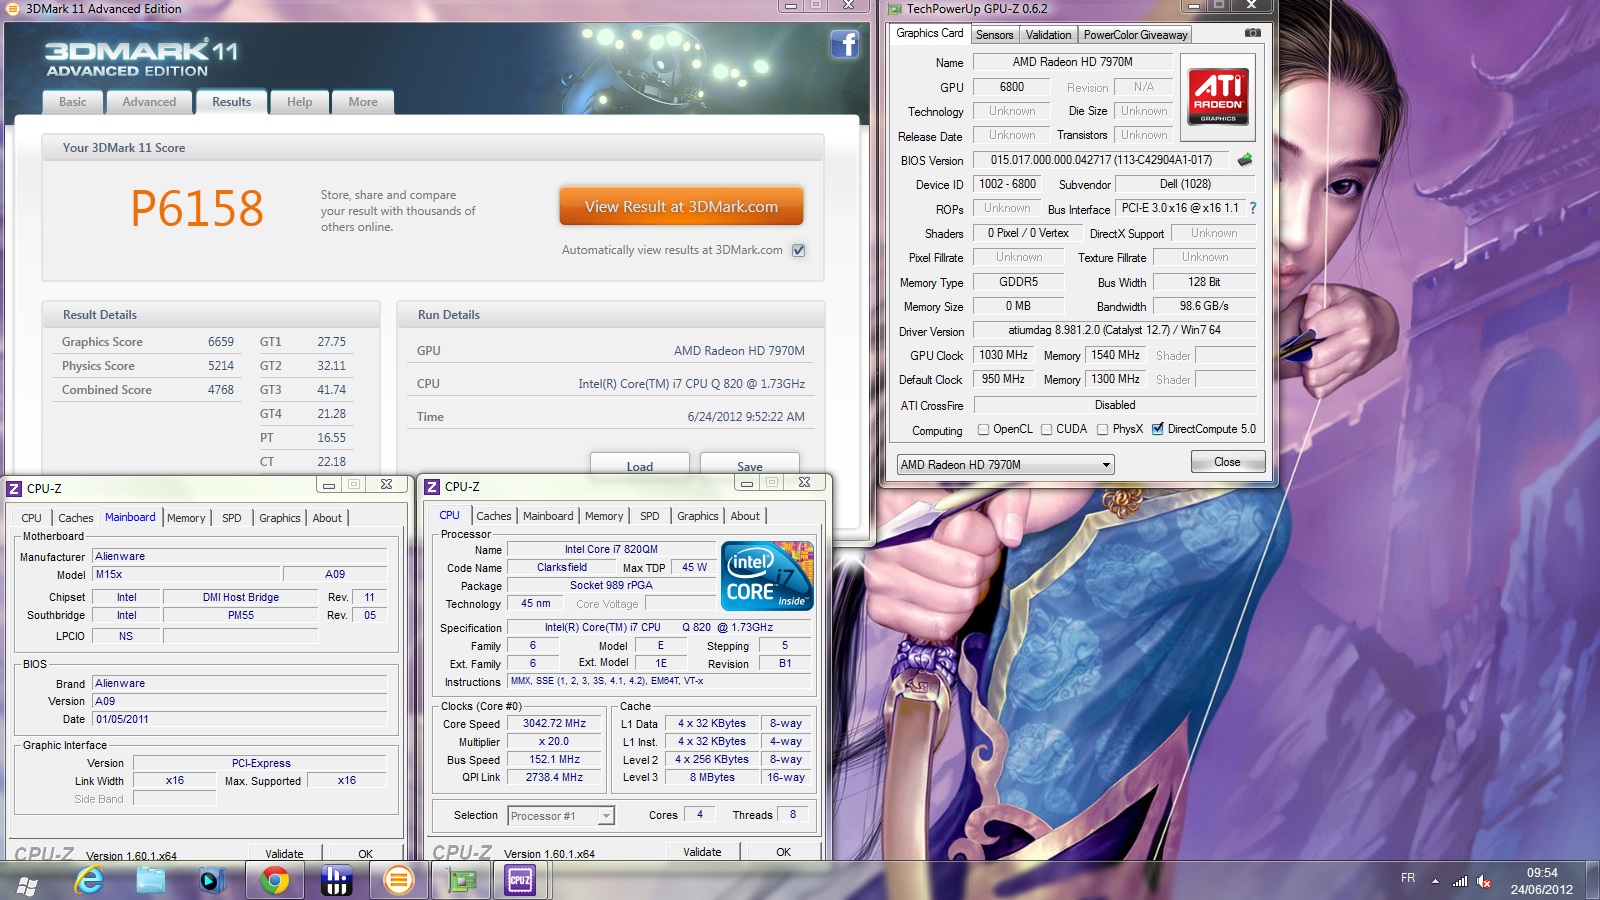
Task: Click OK in left CPU-Z window
Action: 365,853
